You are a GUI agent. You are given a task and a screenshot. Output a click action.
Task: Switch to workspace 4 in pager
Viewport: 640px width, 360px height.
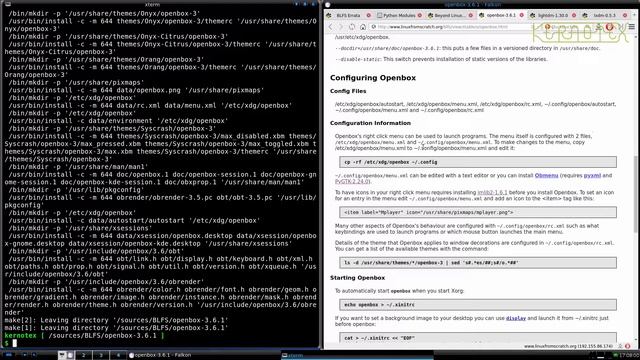(118, 355)
